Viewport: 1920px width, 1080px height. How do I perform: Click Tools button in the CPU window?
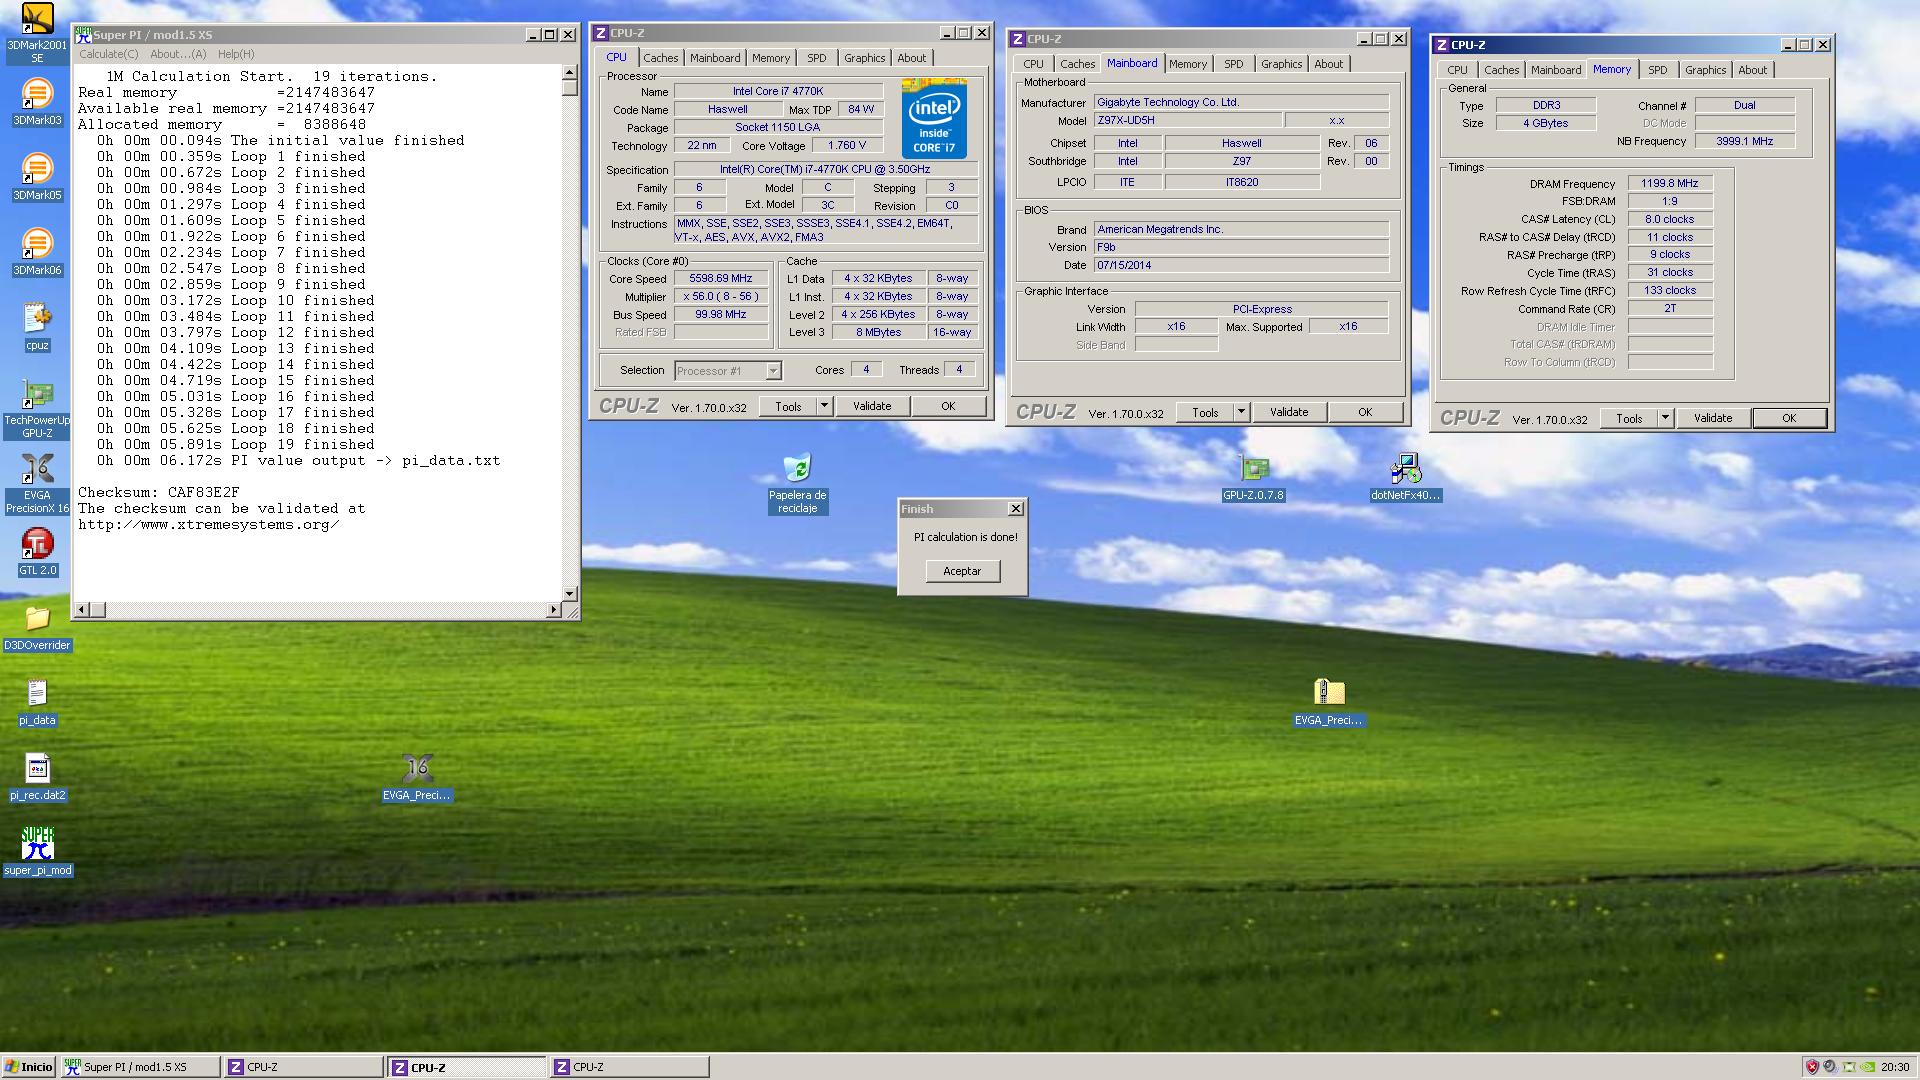pos(788,406)
